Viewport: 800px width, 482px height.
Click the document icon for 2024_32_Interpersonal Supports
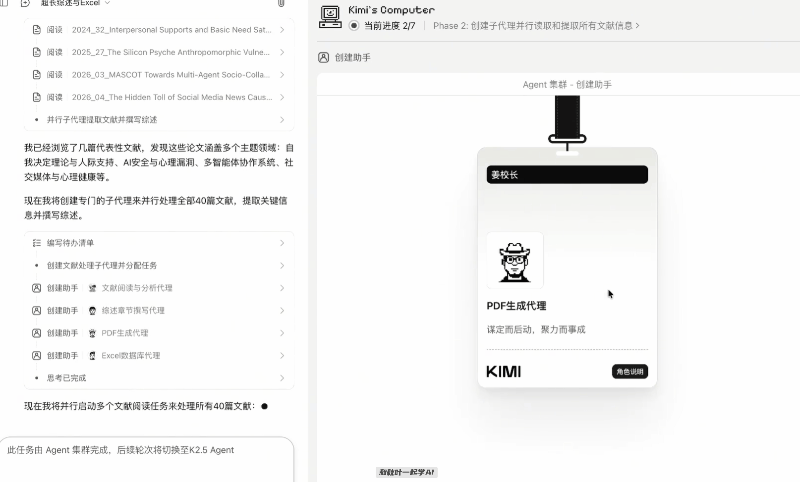[37, 30]
